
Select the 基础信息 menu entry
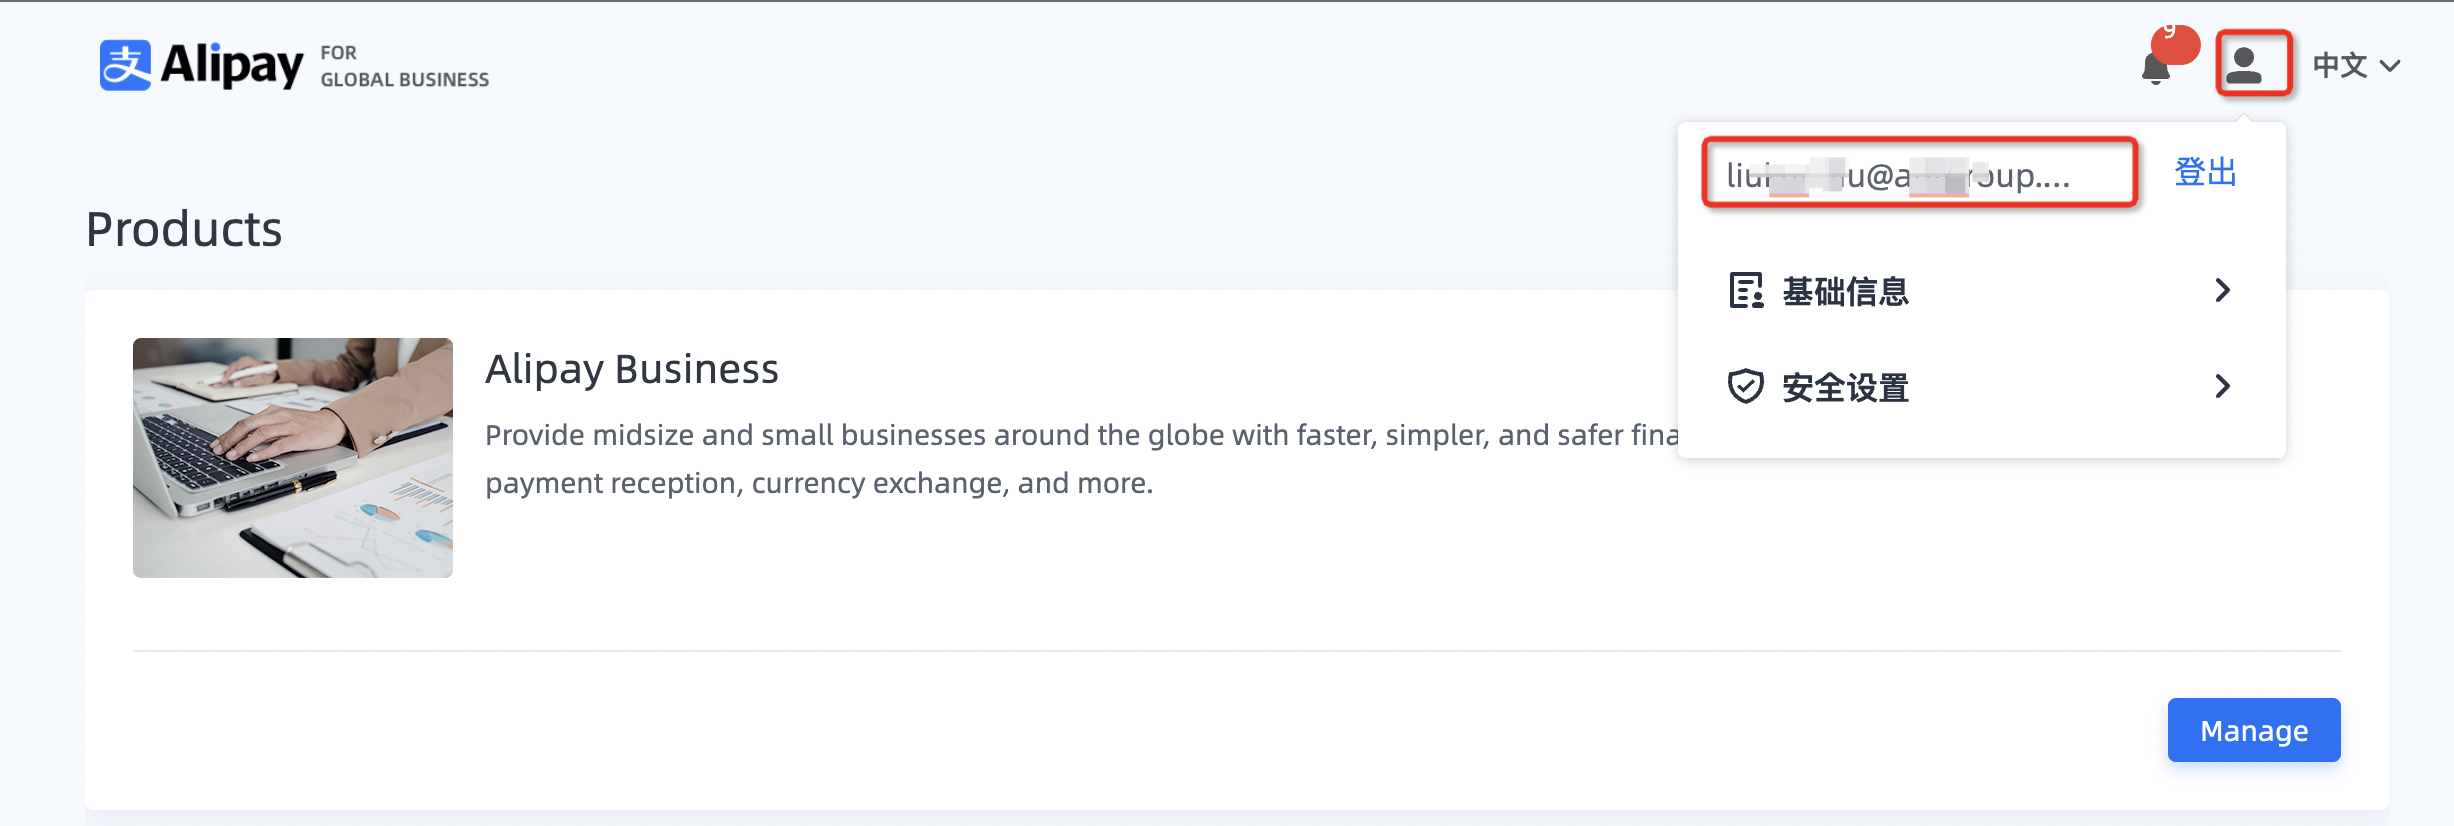click(1846, 291)
